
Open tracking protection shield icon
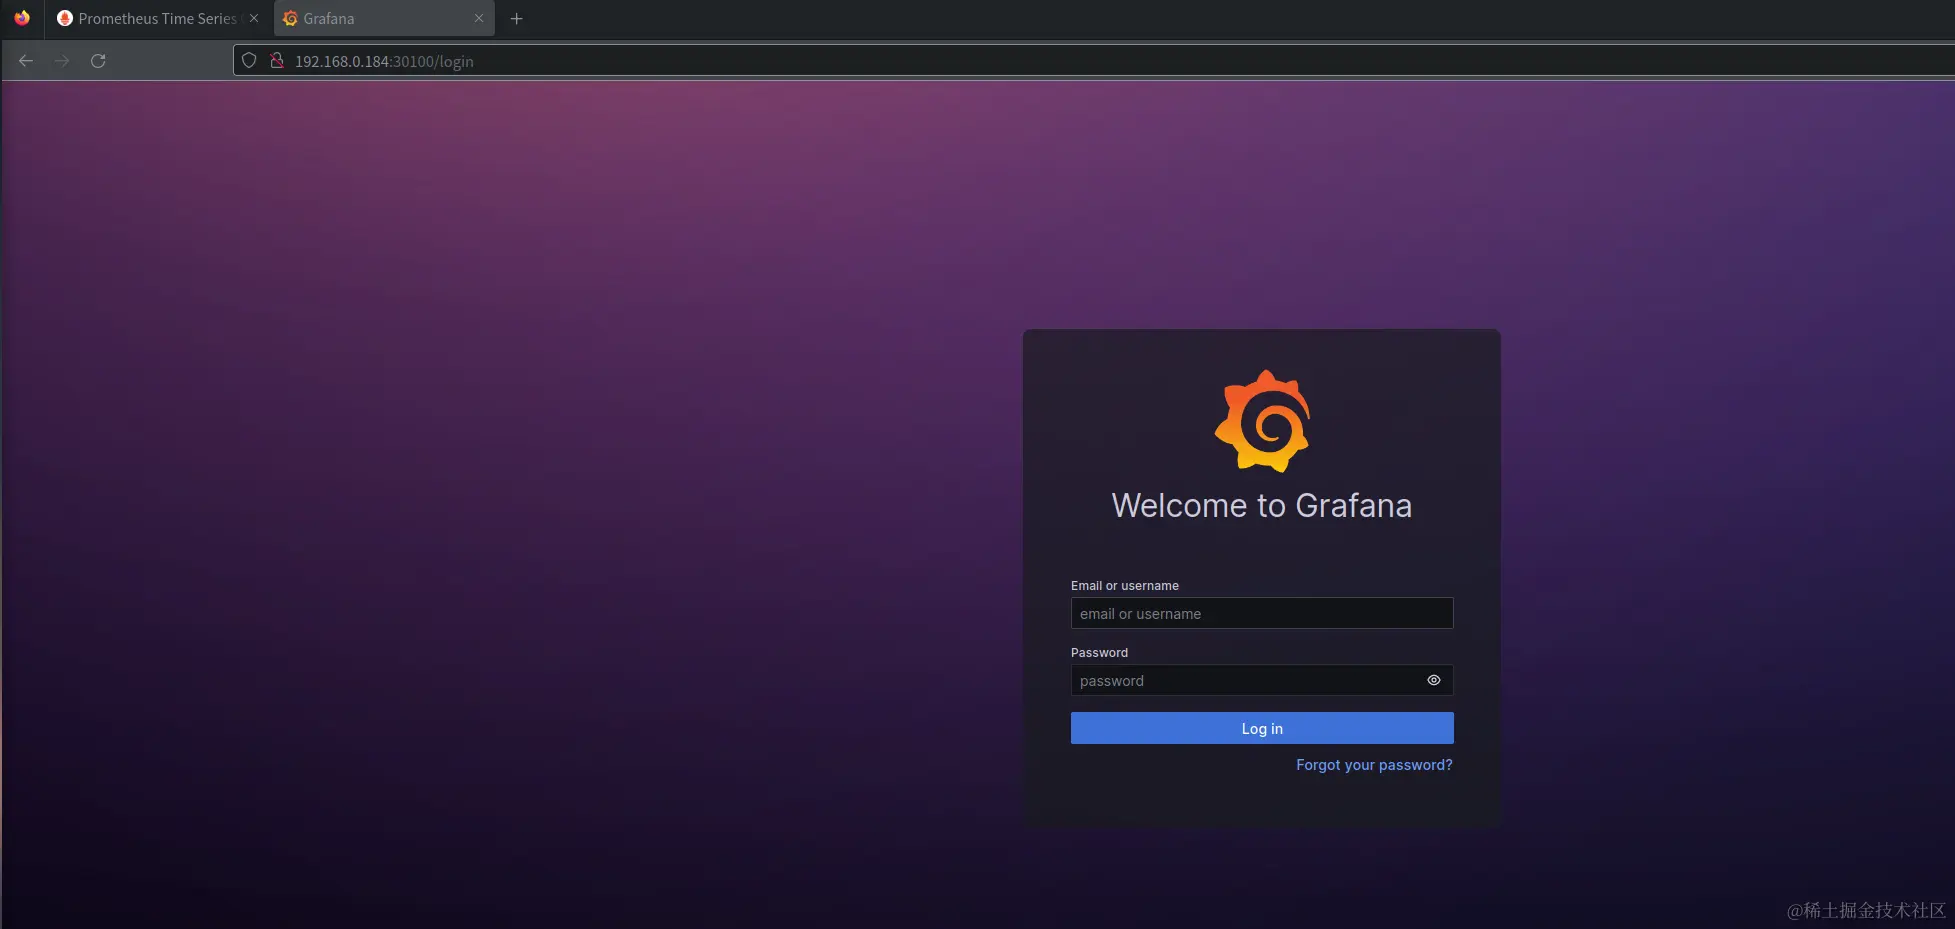[x=250, y=61]
